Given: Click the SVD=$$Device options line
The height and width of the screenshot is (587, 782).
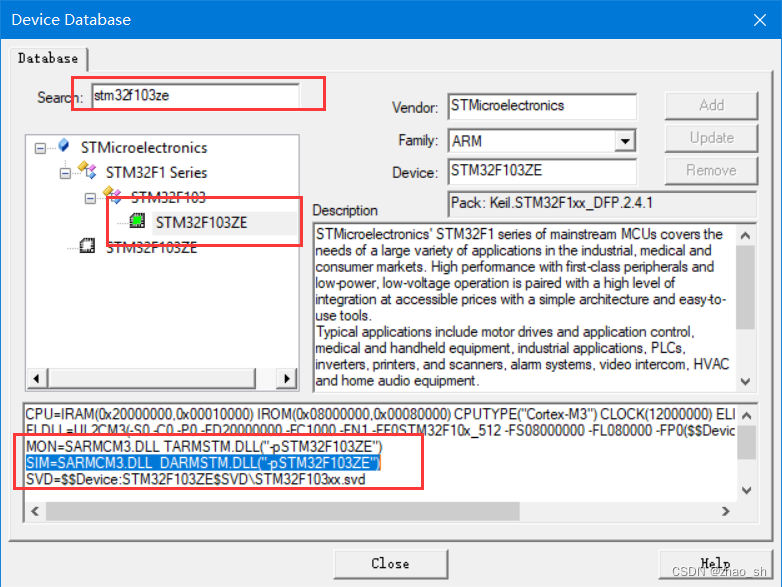Looking at the screenshot, I should [x=196, y=479].
